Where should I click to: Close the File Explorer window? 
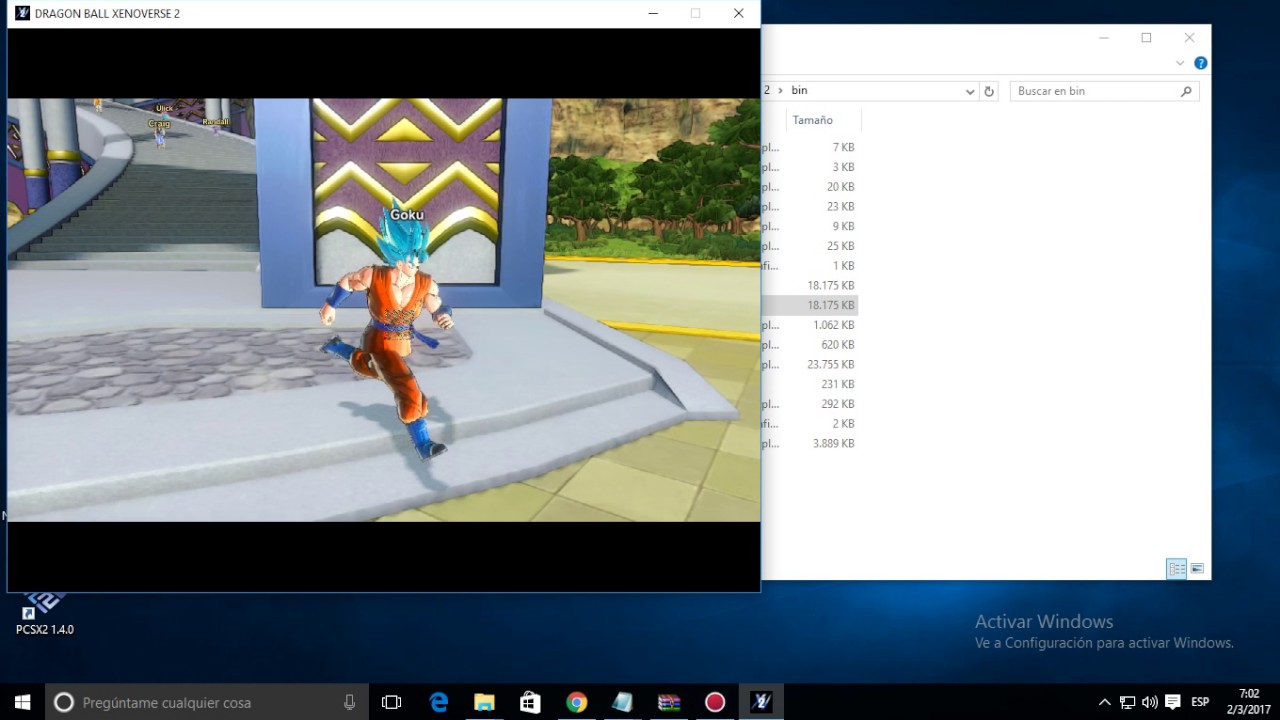click(x=1189, y=38)
